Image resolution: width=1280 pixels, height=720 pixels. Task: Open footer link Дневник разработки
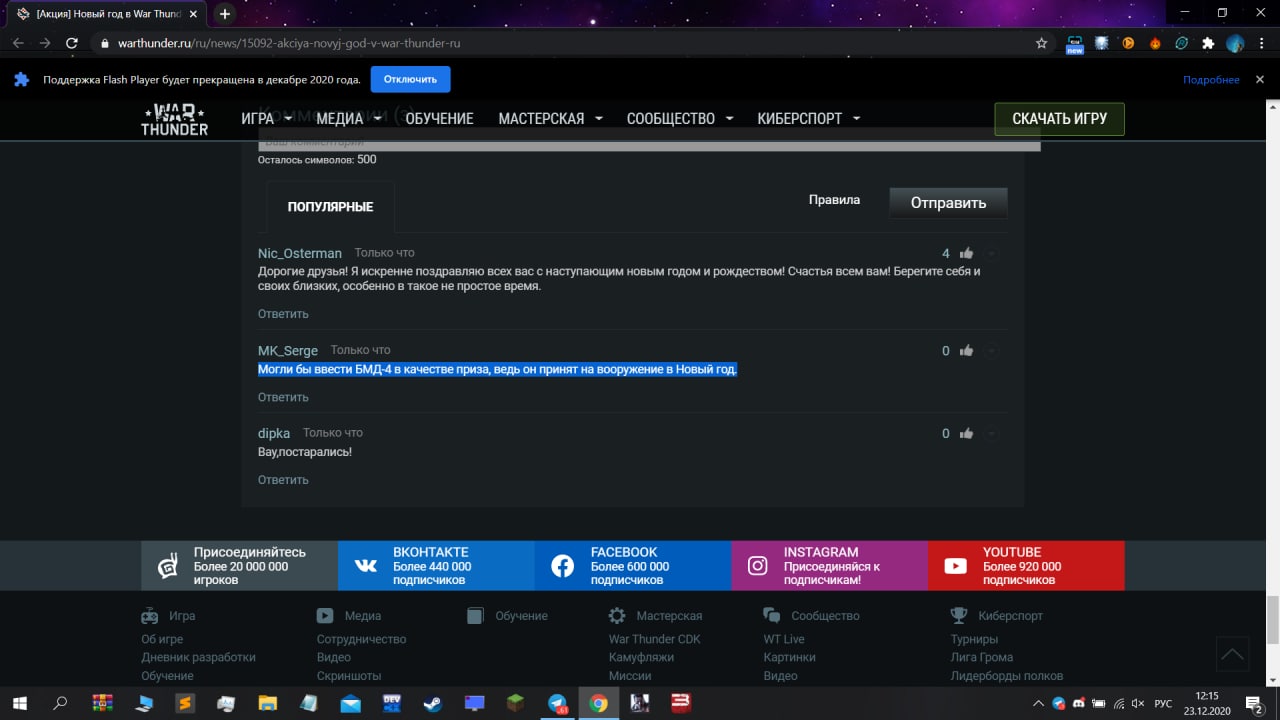pos(198,657)
